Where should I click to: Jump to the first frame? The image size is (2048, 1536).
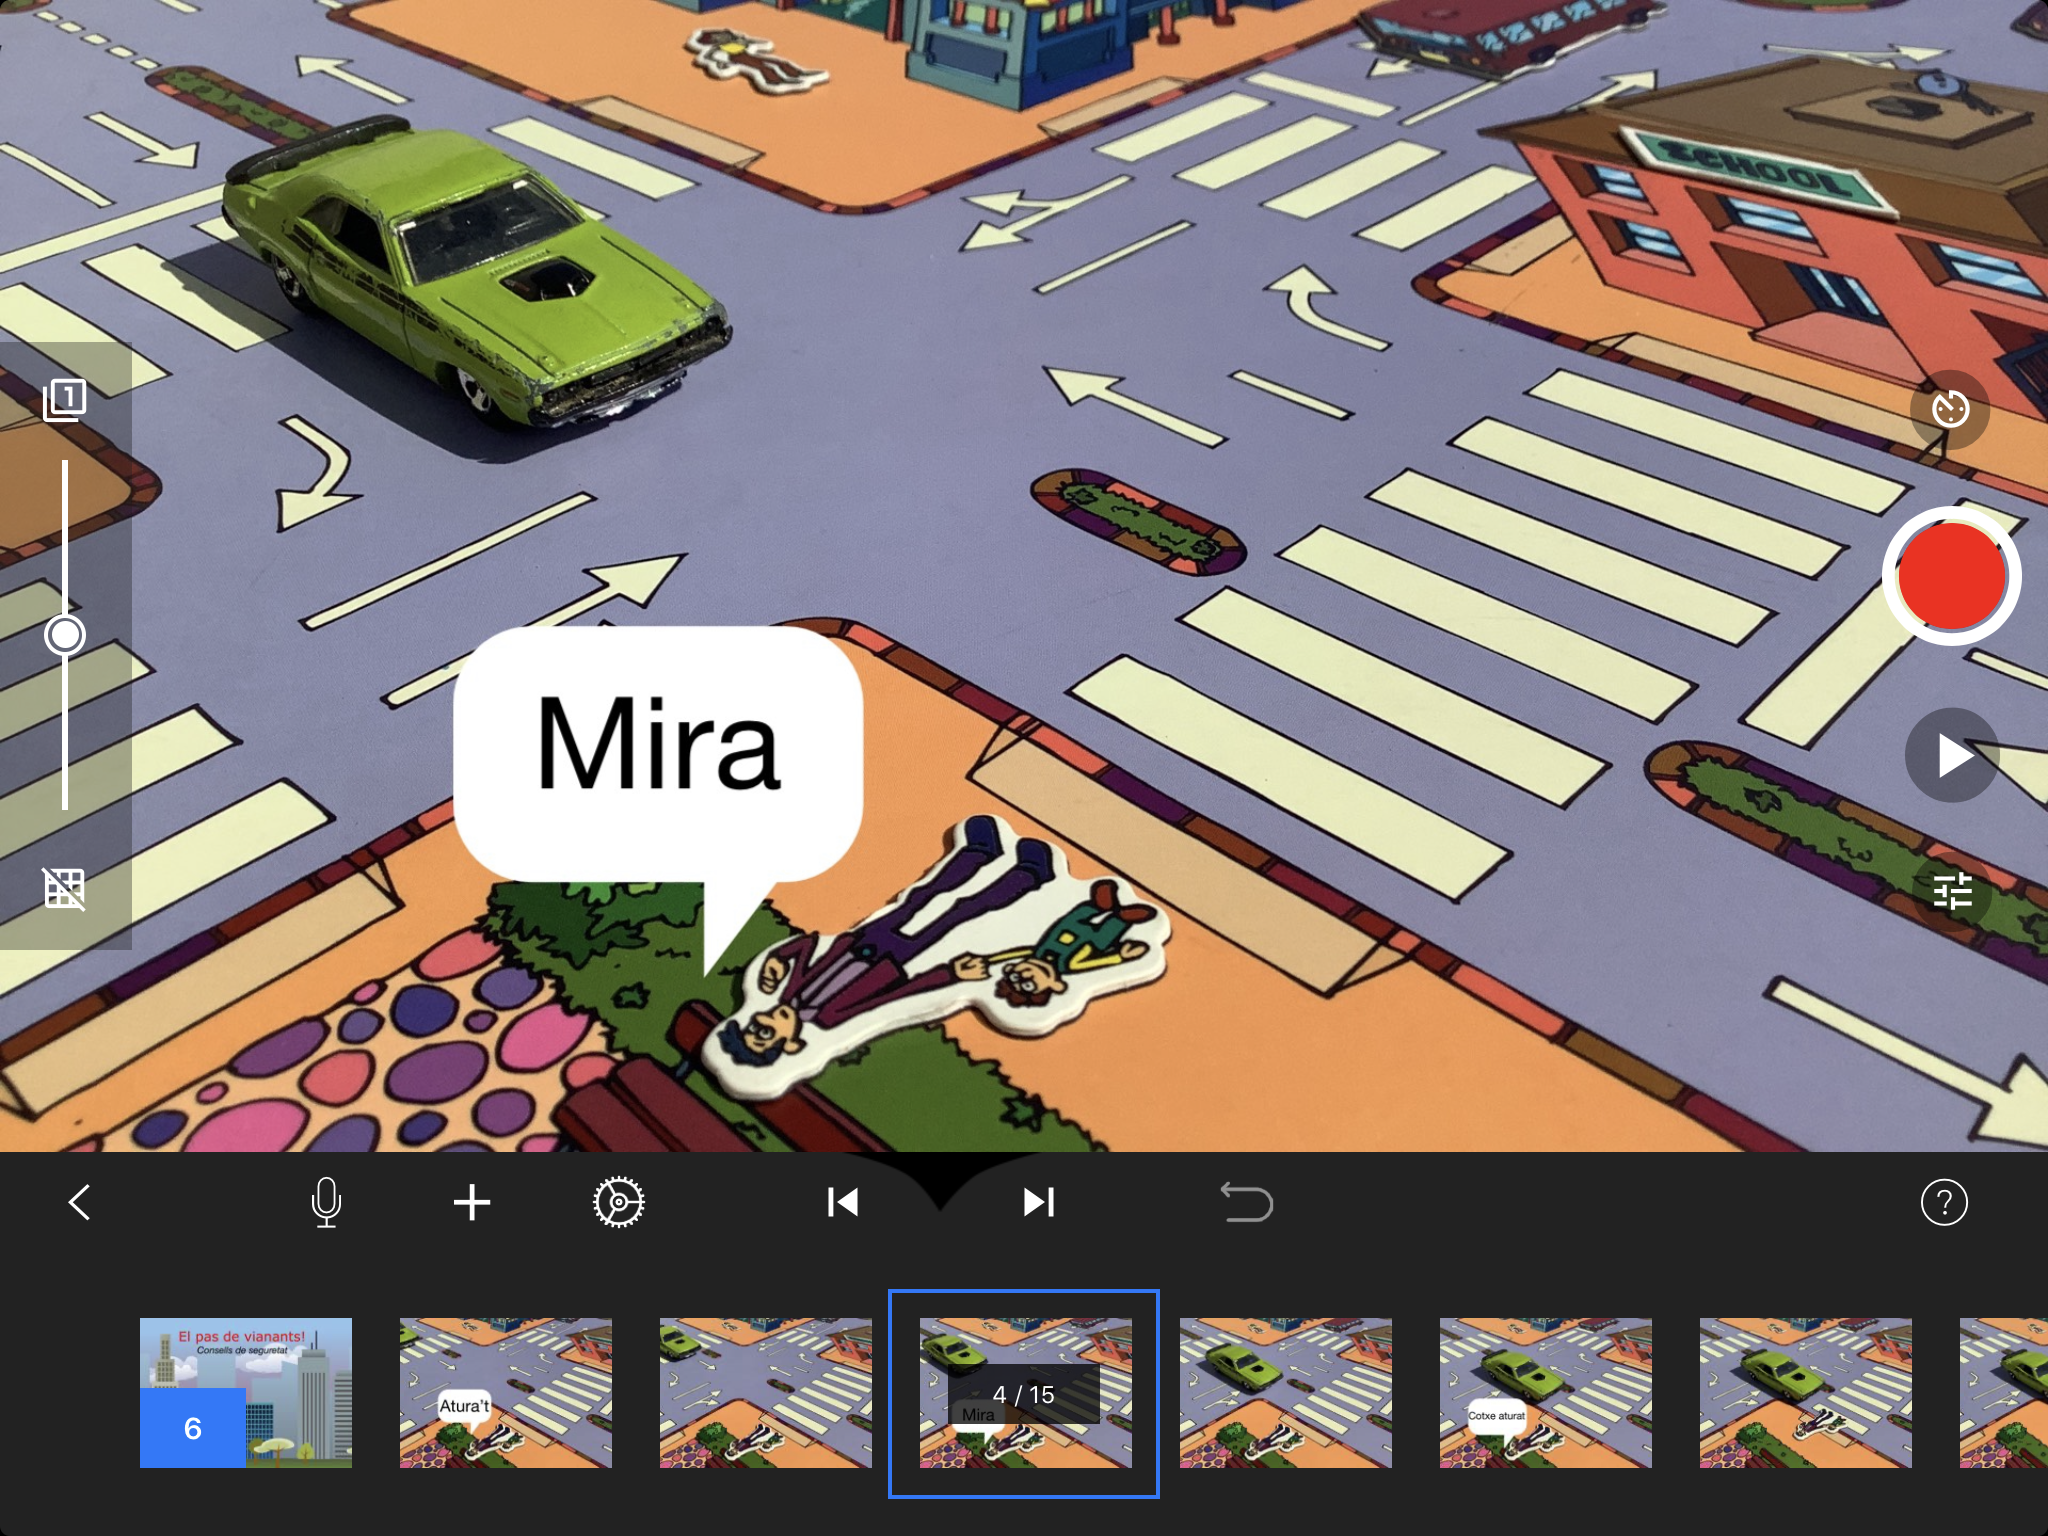pyautogui.click(x=842, y=1202)
